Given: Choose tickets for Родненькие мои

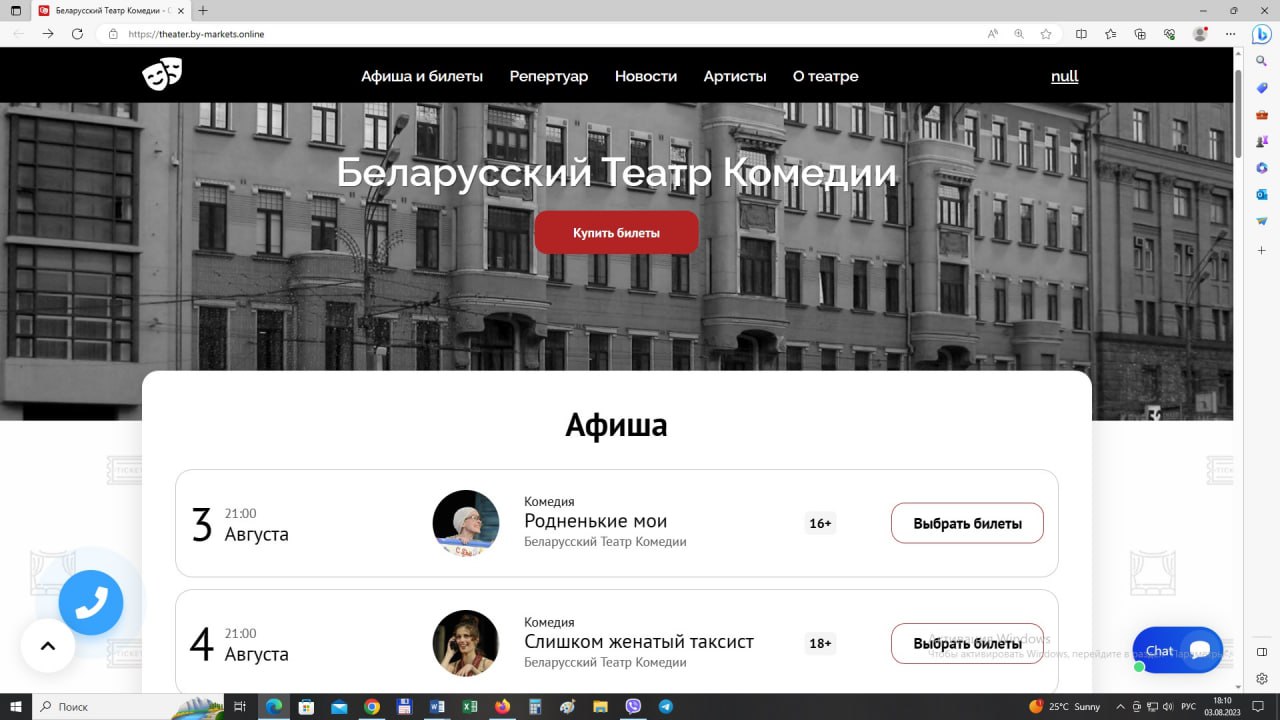Looking at the screenshot, I should (967, 523).
